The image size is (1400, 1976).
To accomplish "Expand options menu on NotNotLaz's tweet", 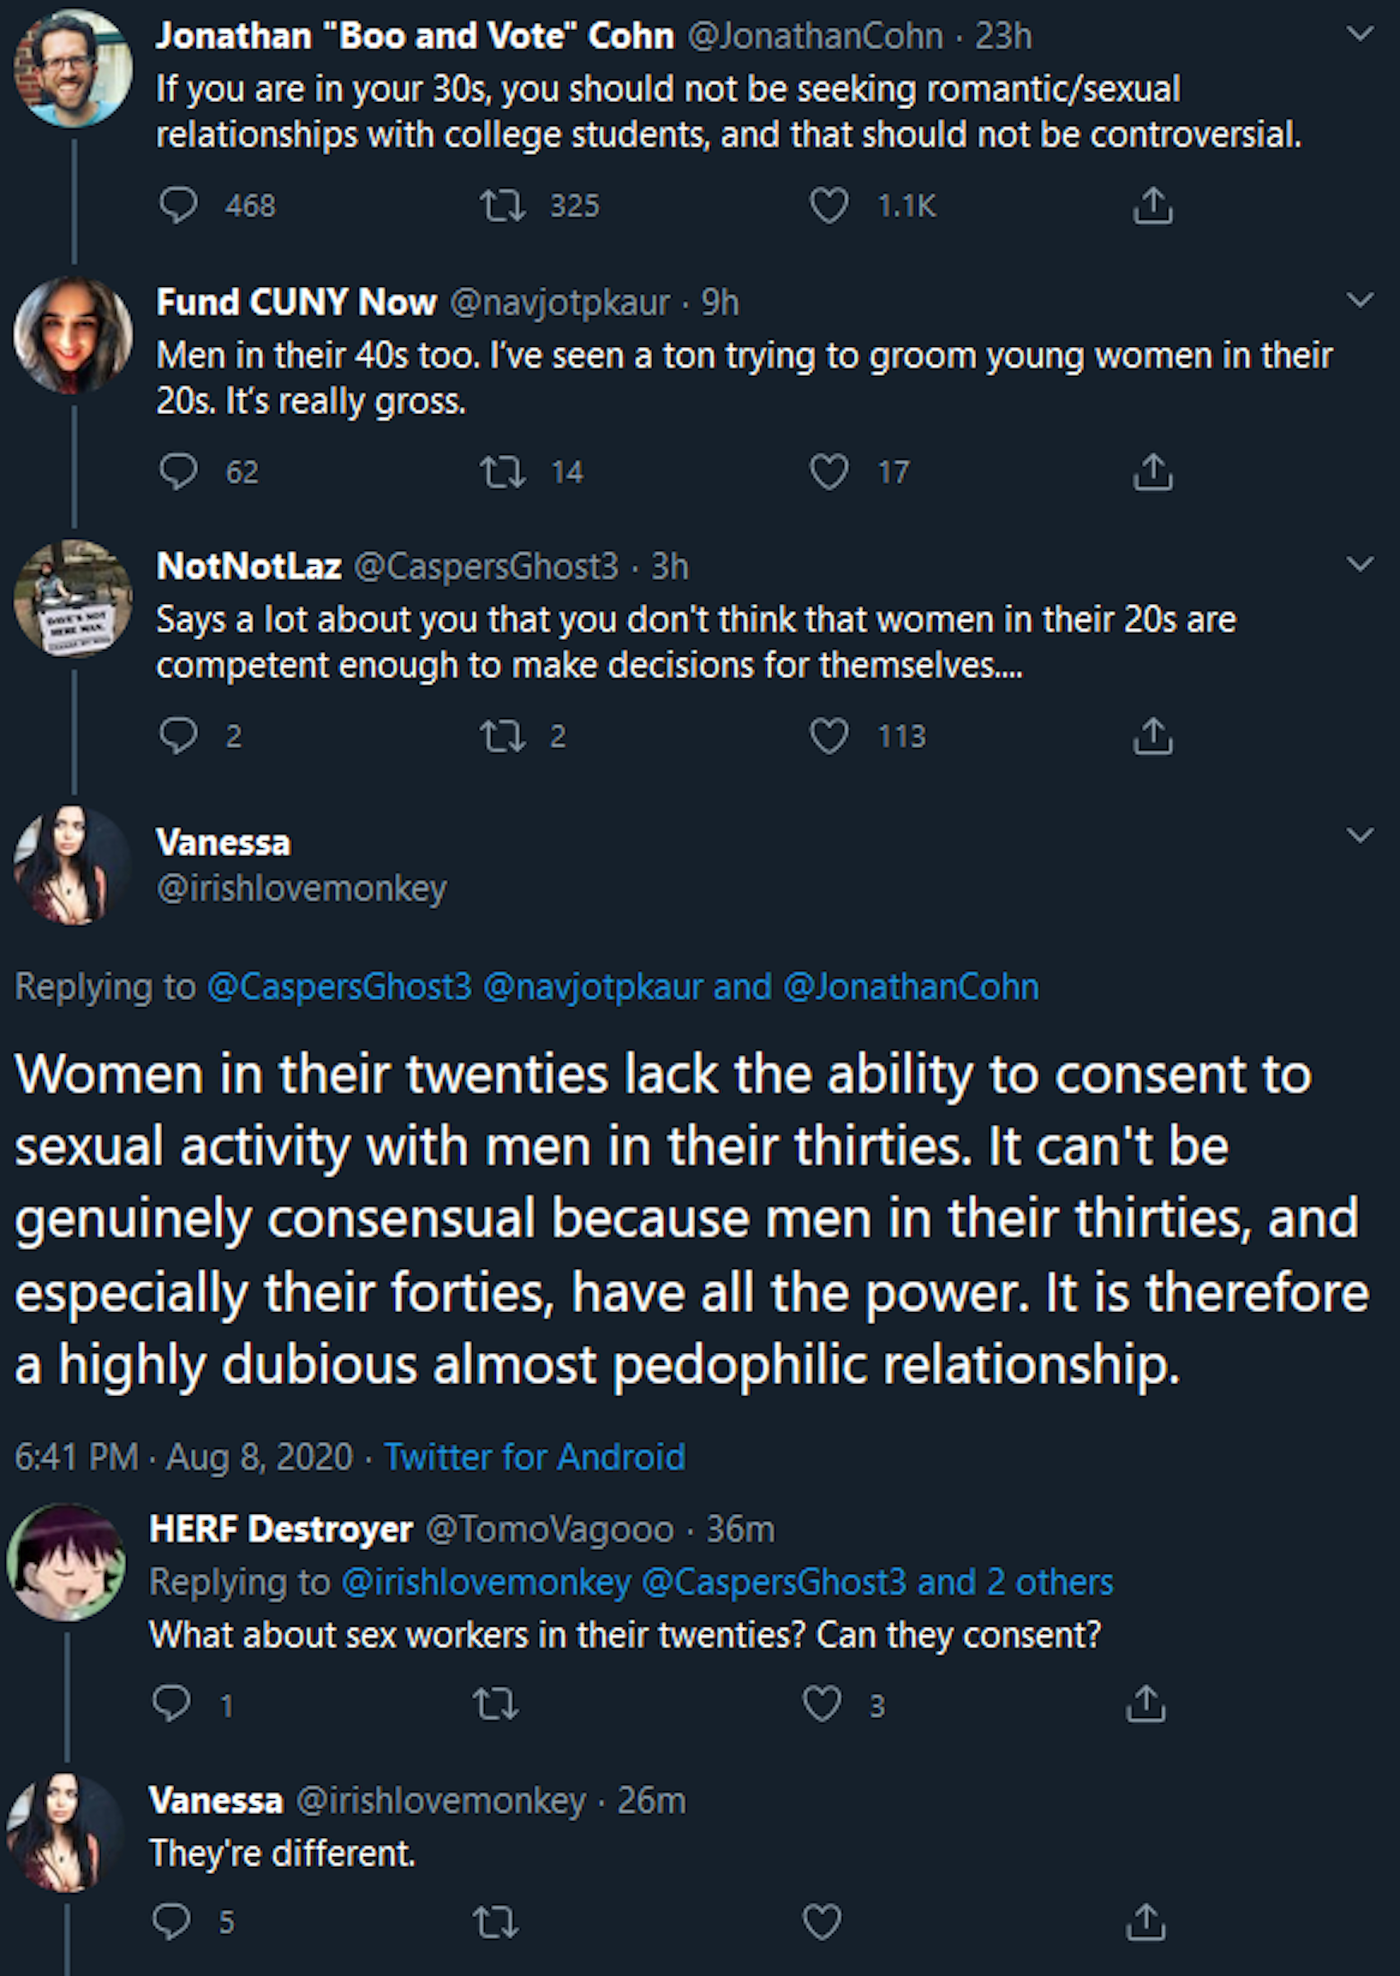I will (x=1360, y=565).
